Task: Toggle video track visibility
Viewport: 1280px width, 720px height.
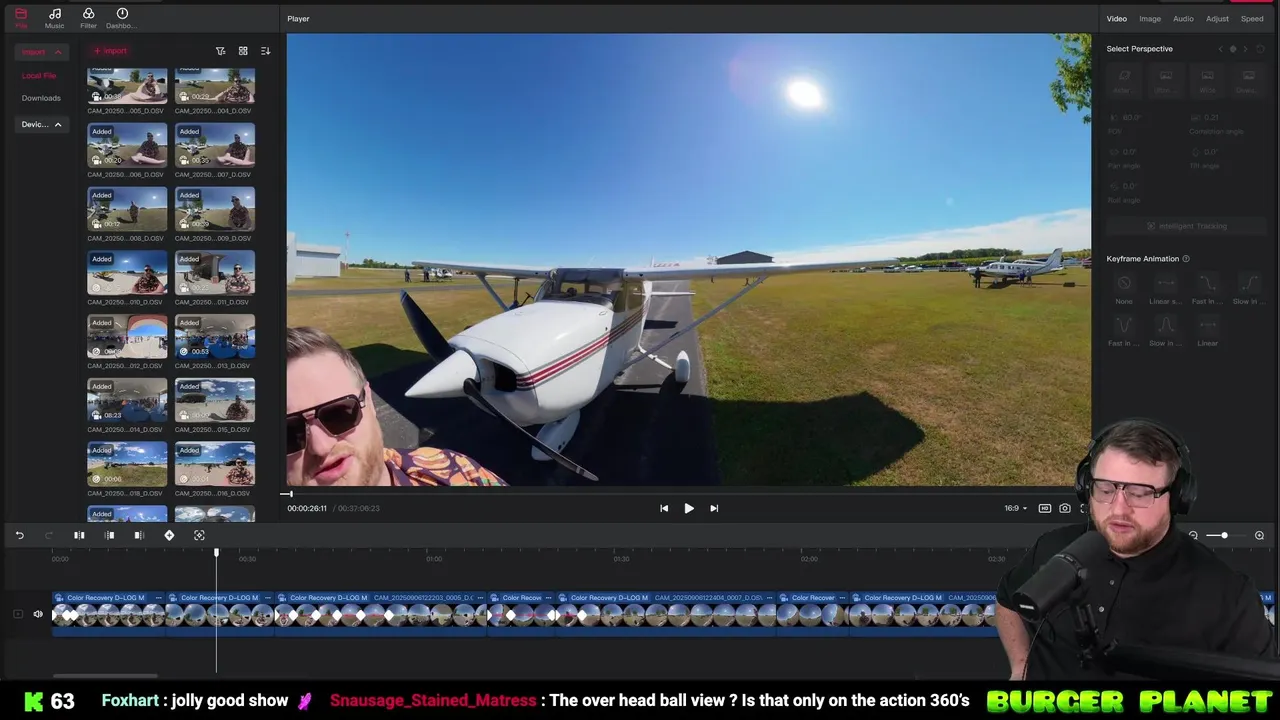Action: tap(18, 614)
